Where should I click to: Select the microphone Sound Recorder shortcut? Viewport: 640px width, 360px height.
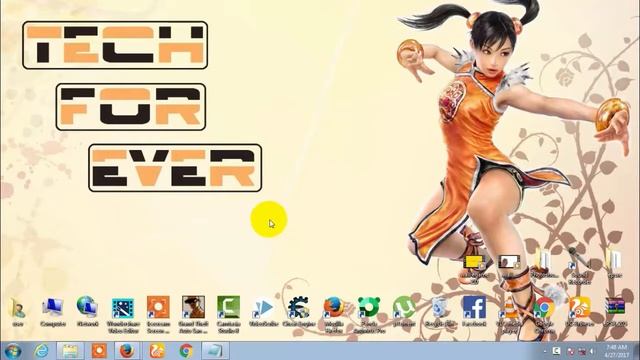[x=580, y=266]
